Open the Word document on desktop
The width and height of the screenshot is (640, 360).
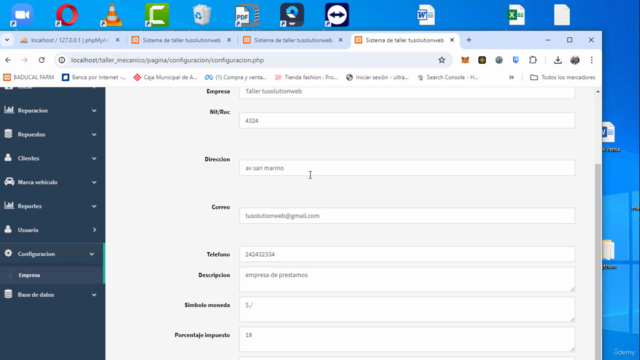(426, 15)
